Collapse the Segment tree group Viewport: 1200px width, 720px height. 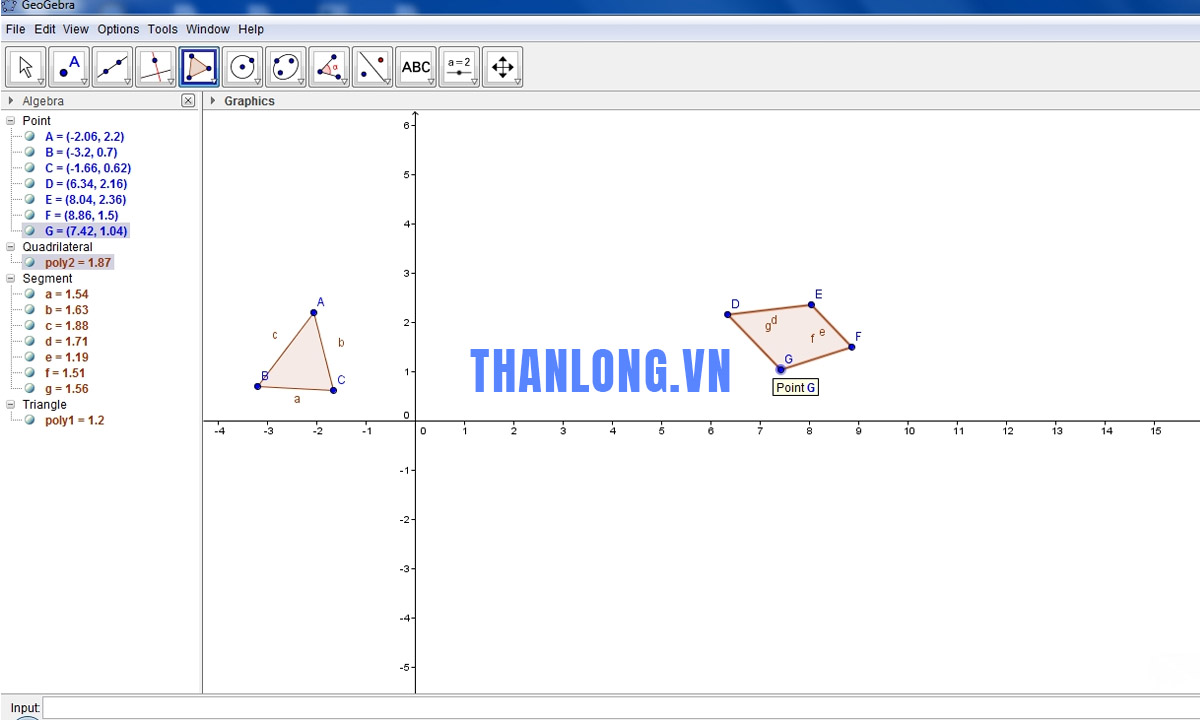pos(11,279)
